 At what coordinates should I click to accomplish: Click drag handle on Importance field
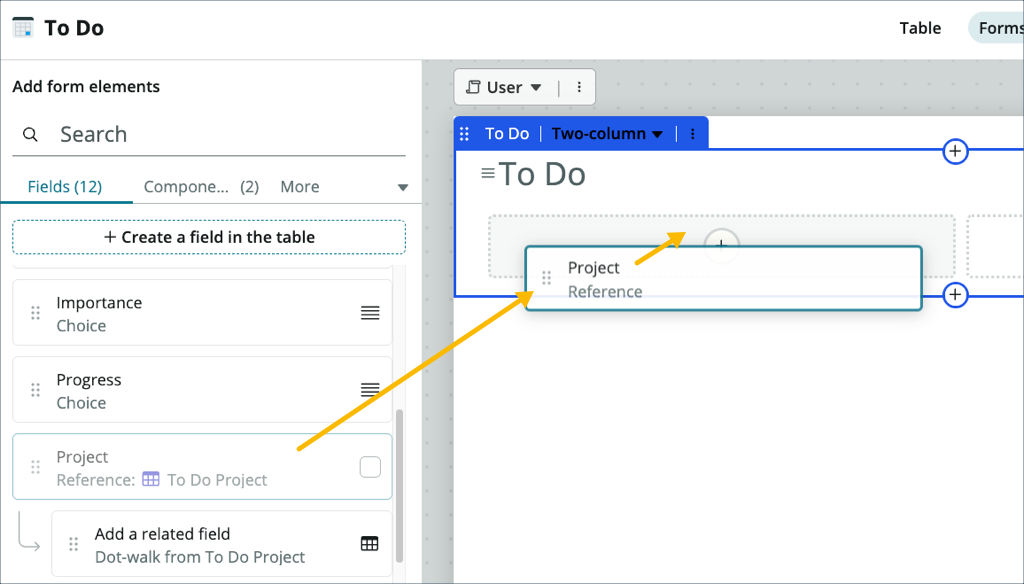tap(36, 313)
